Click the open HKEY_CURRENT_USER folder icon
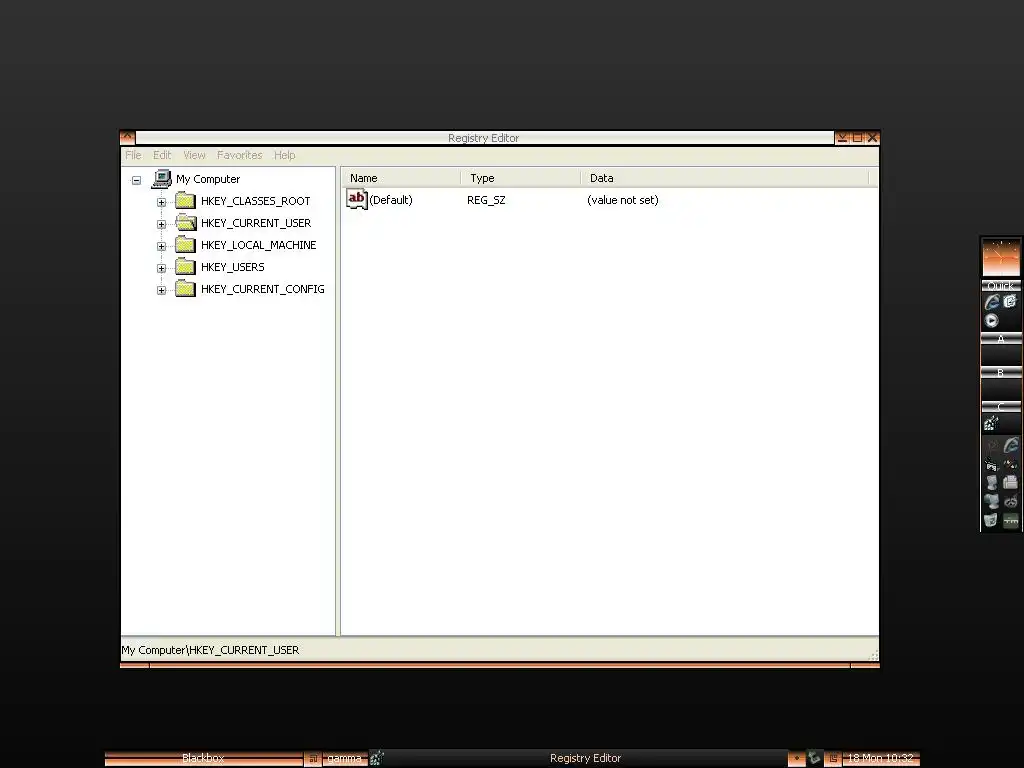The height and width of the screenshot is (768, 1024). tap(185, 223)
